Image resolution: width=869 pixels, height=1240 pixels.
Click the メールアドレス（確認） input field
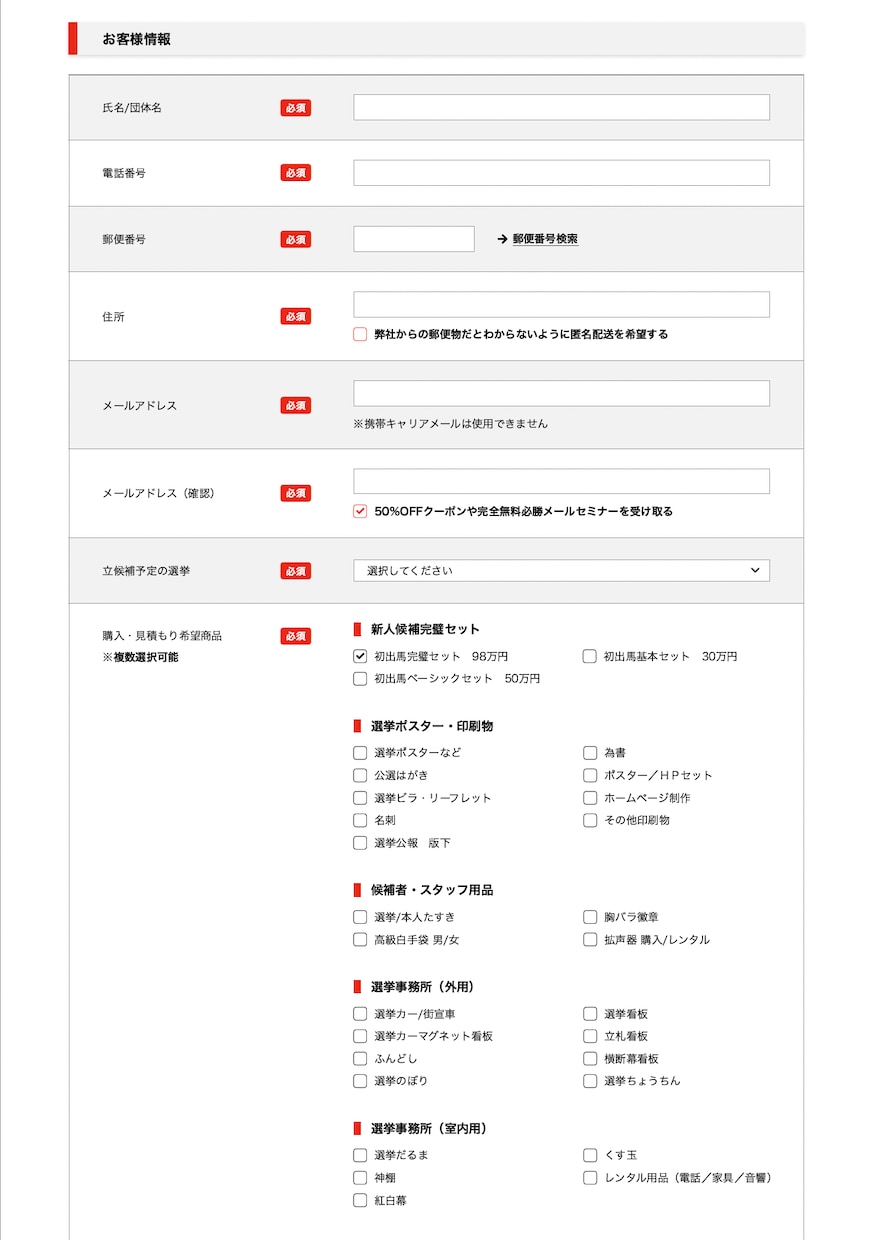tap(561, 481)
